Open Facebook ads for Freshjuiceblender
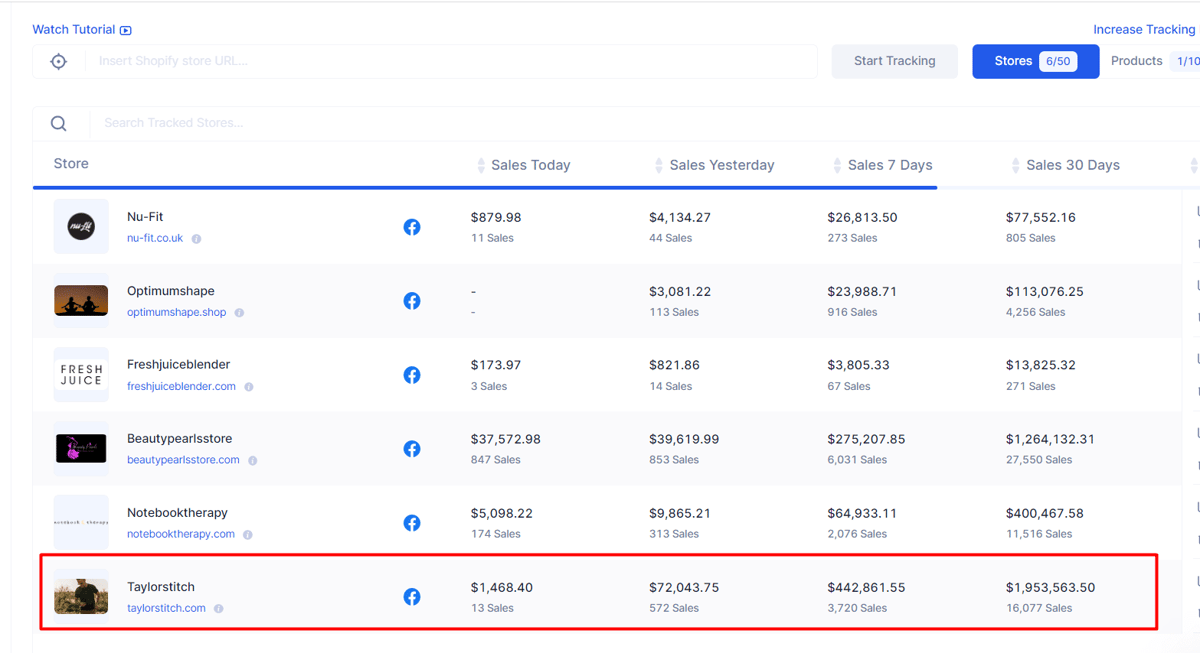Image resolution: width=1200 pixels, height=653 pixels. pyautogui.click(x=412, y=375)
